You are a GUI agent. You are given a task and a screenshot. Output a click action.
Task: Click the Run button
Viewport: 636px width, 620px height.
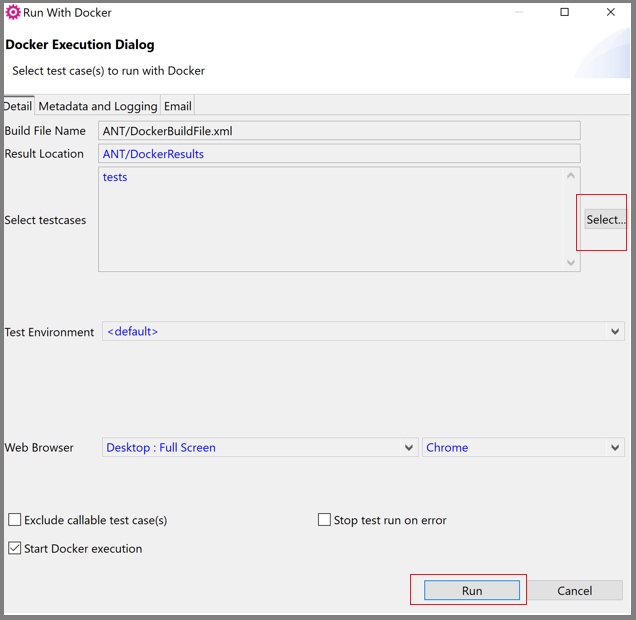472,591
